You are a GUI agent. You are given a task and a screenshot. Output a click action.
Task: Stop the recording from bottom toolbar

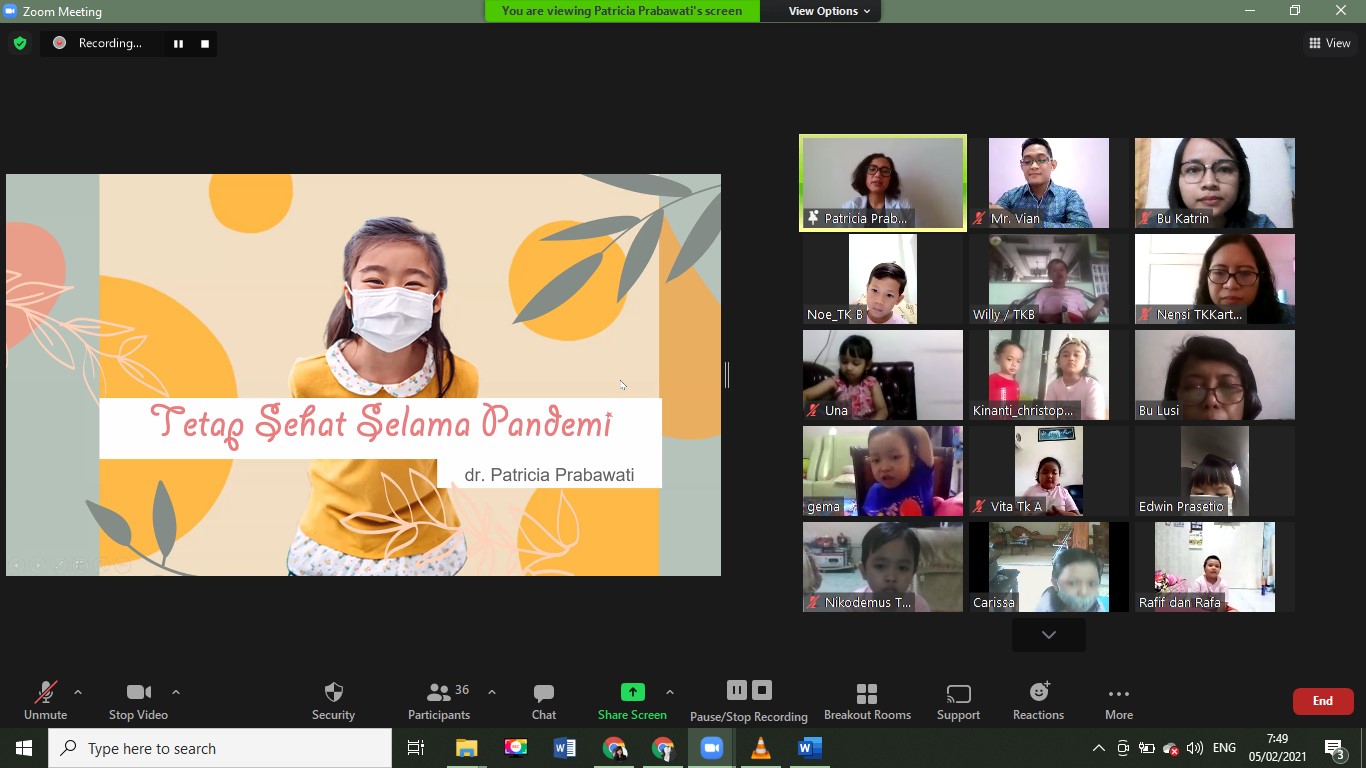[x=762, y=690]
